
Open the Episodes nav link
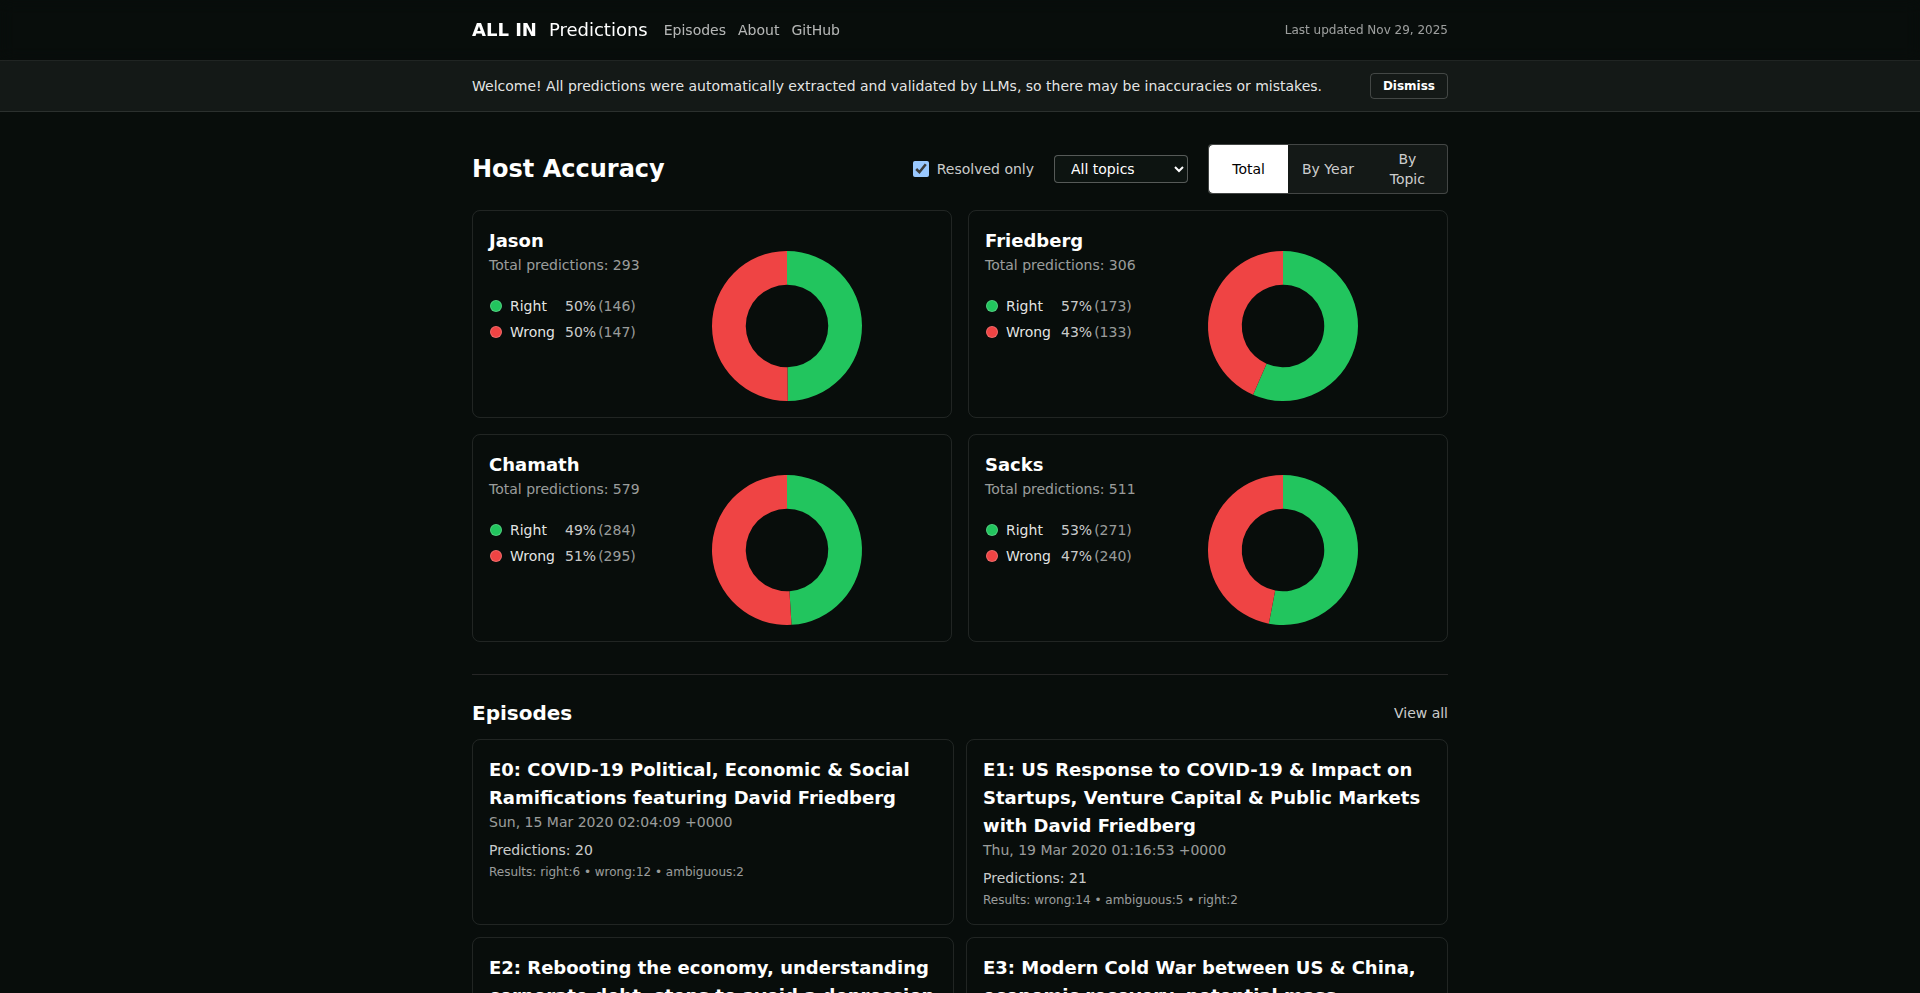[694, 30]
